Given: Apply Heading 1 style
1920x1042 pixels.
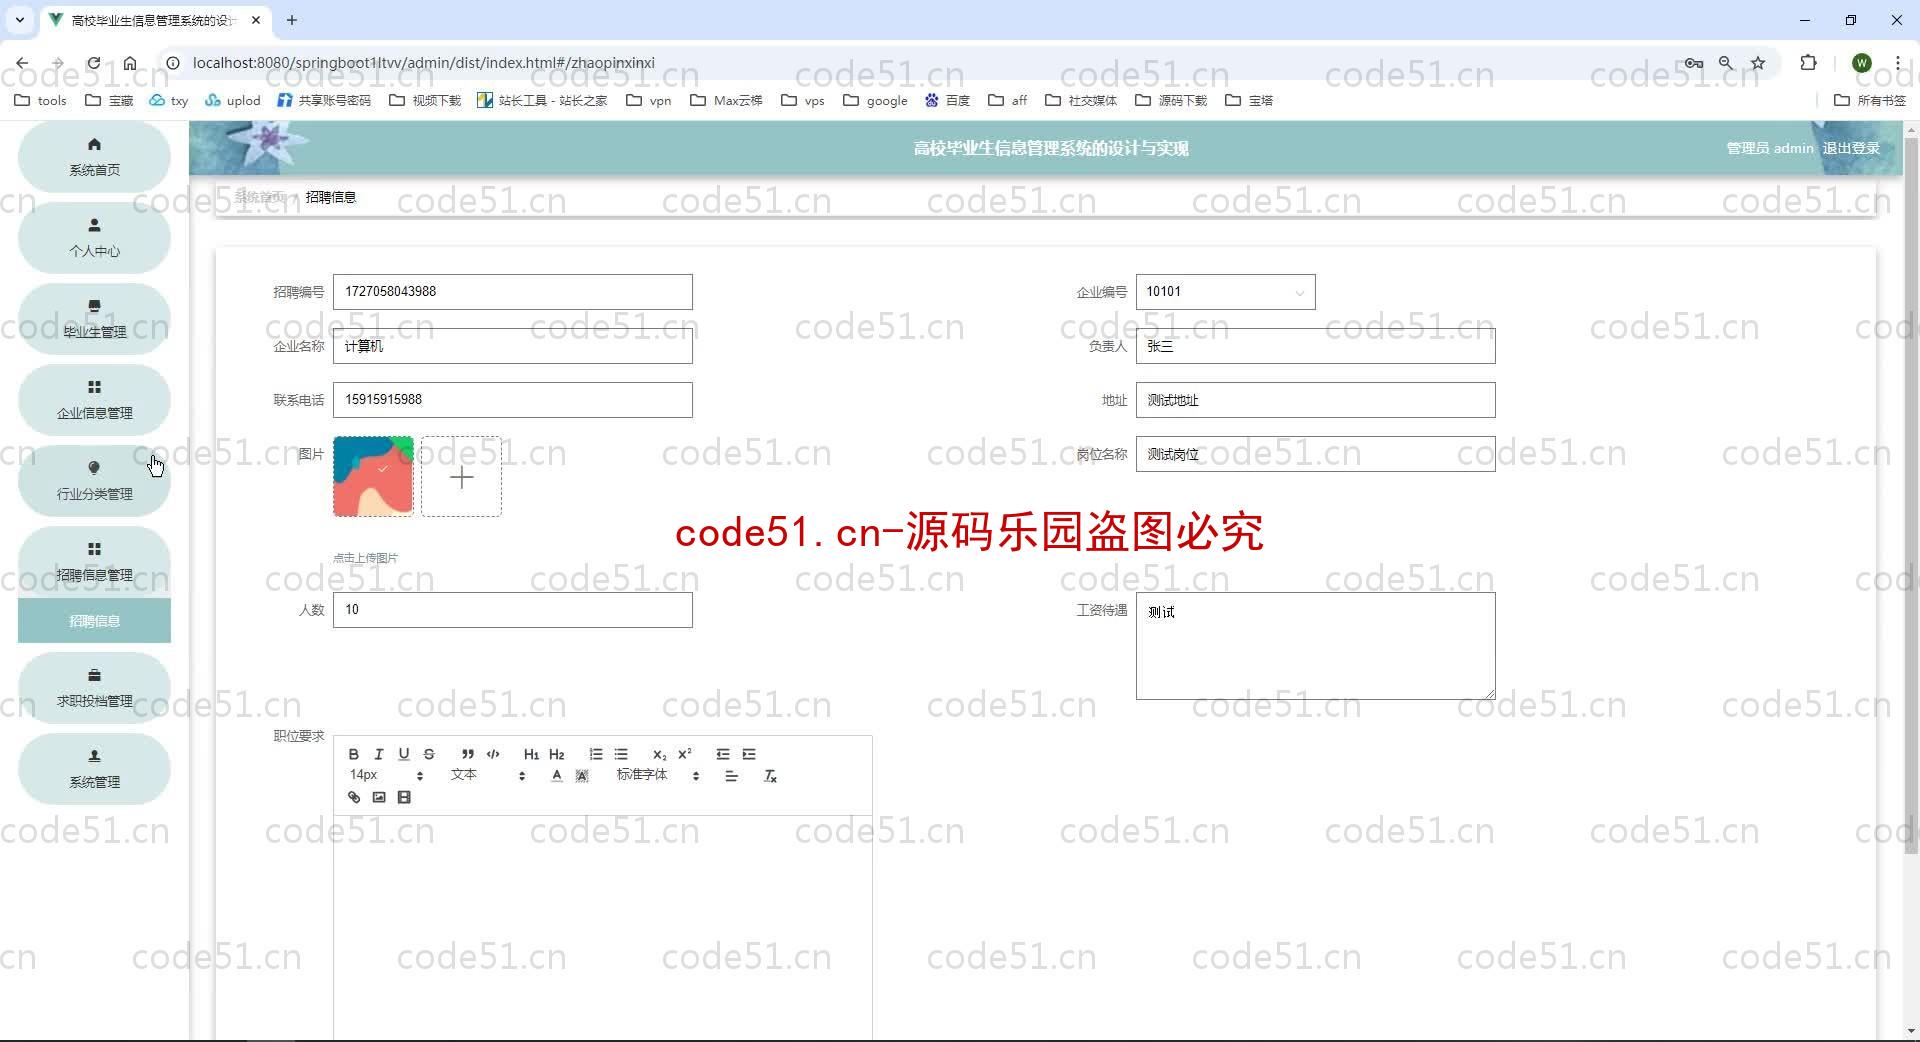Looking at the screenshot, I should 531,754.
